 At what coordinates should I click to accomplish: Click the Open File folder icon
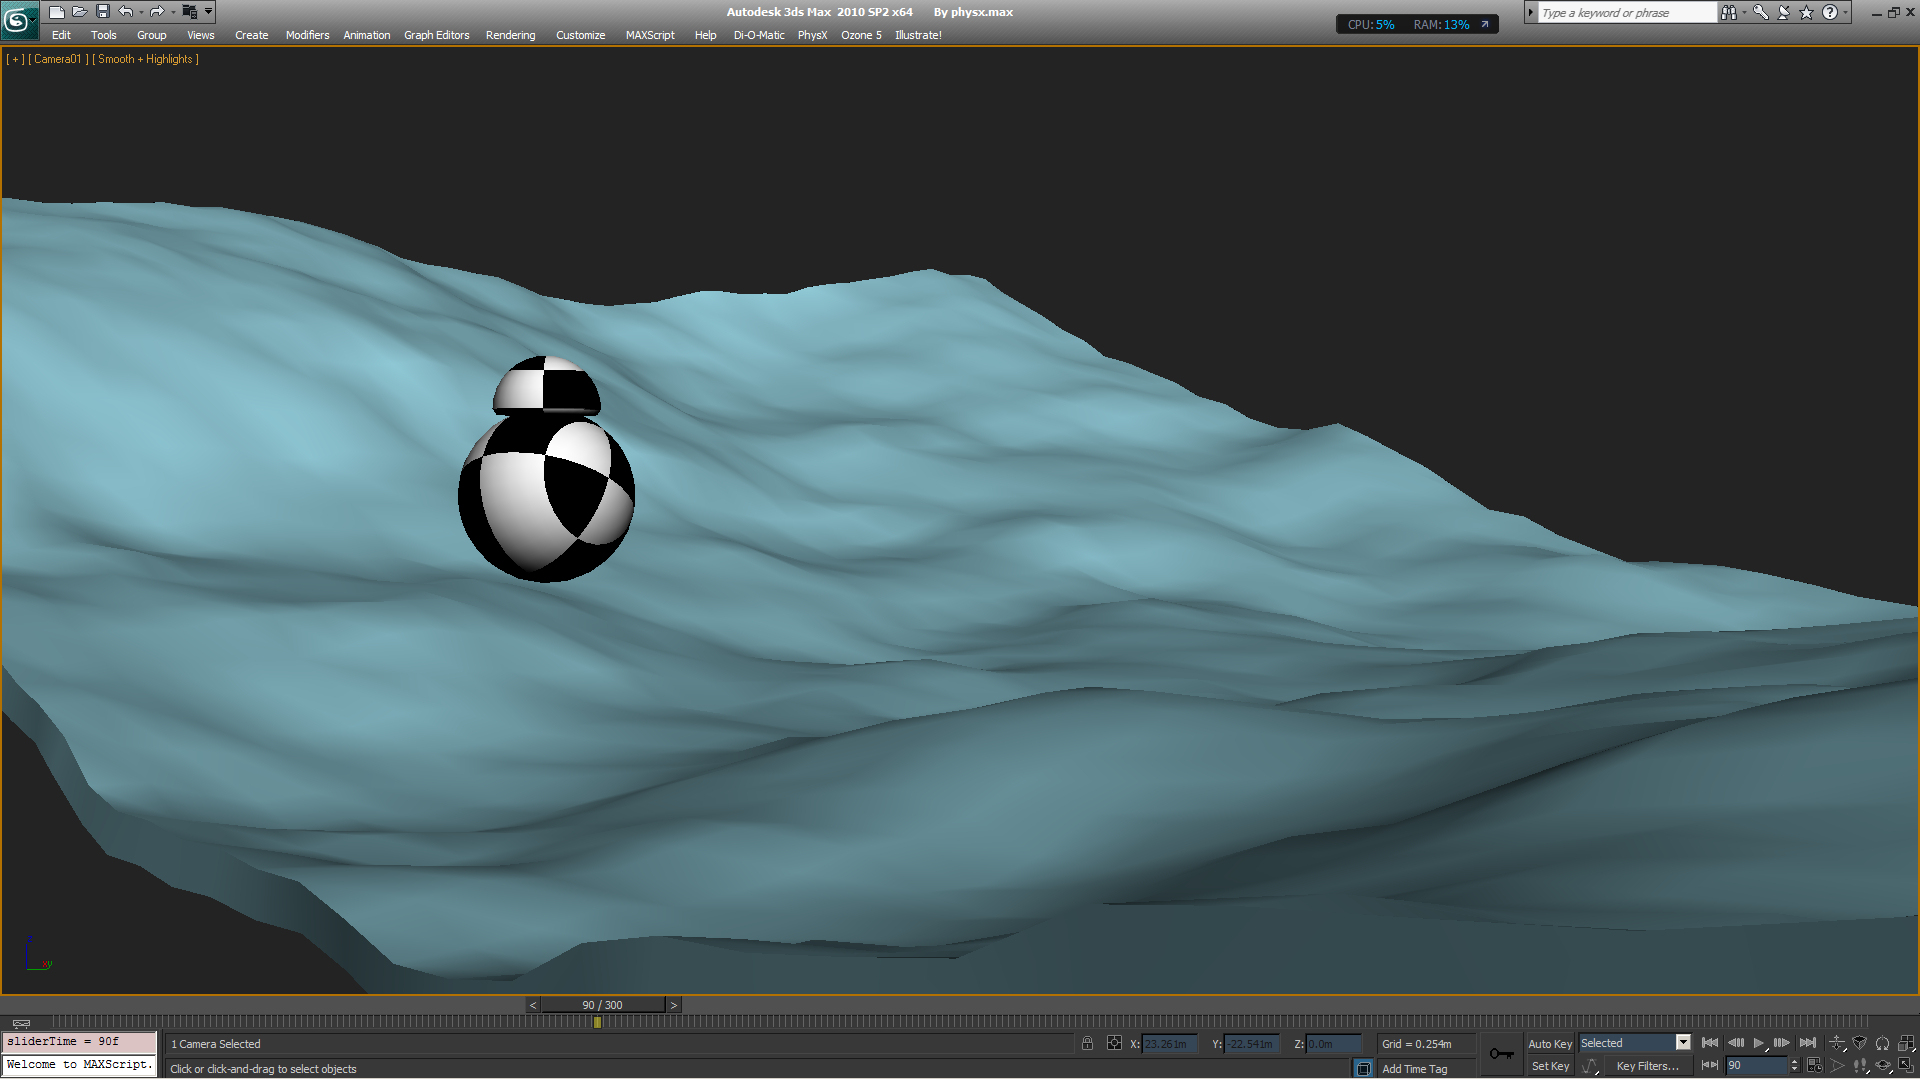tap(79, 12)
